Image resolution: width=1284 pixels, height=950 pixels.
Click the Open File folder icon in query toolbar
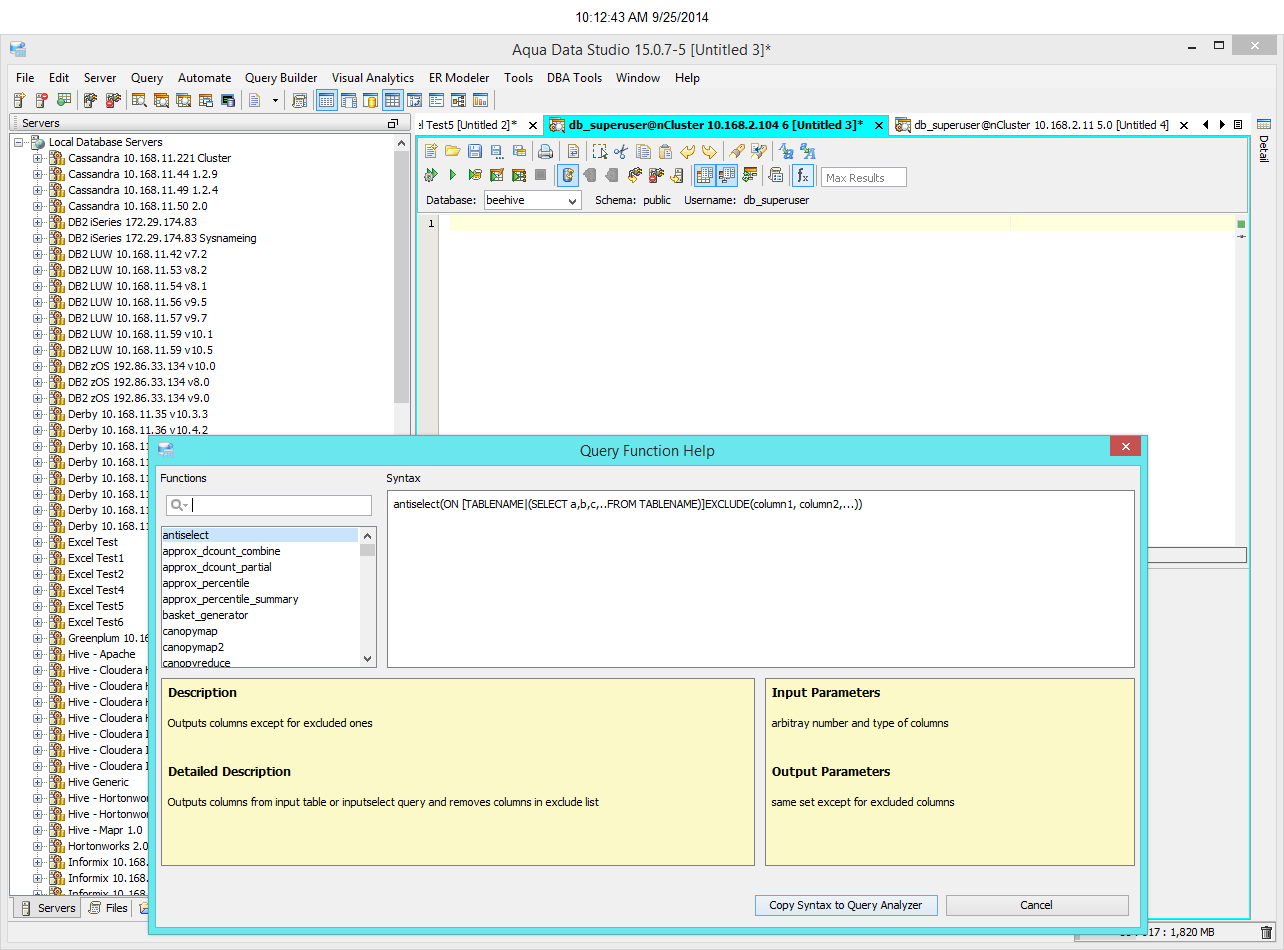point(453,151)
